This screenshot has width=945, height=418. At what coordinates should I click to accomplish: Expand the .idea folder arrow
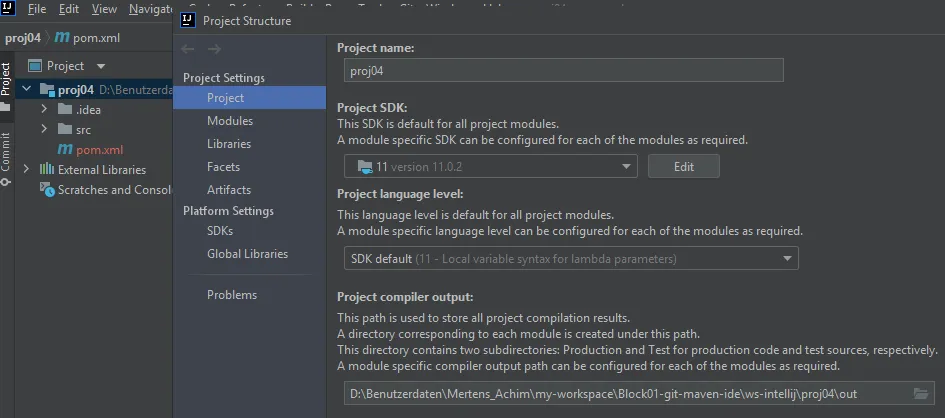tap(44, 110)
